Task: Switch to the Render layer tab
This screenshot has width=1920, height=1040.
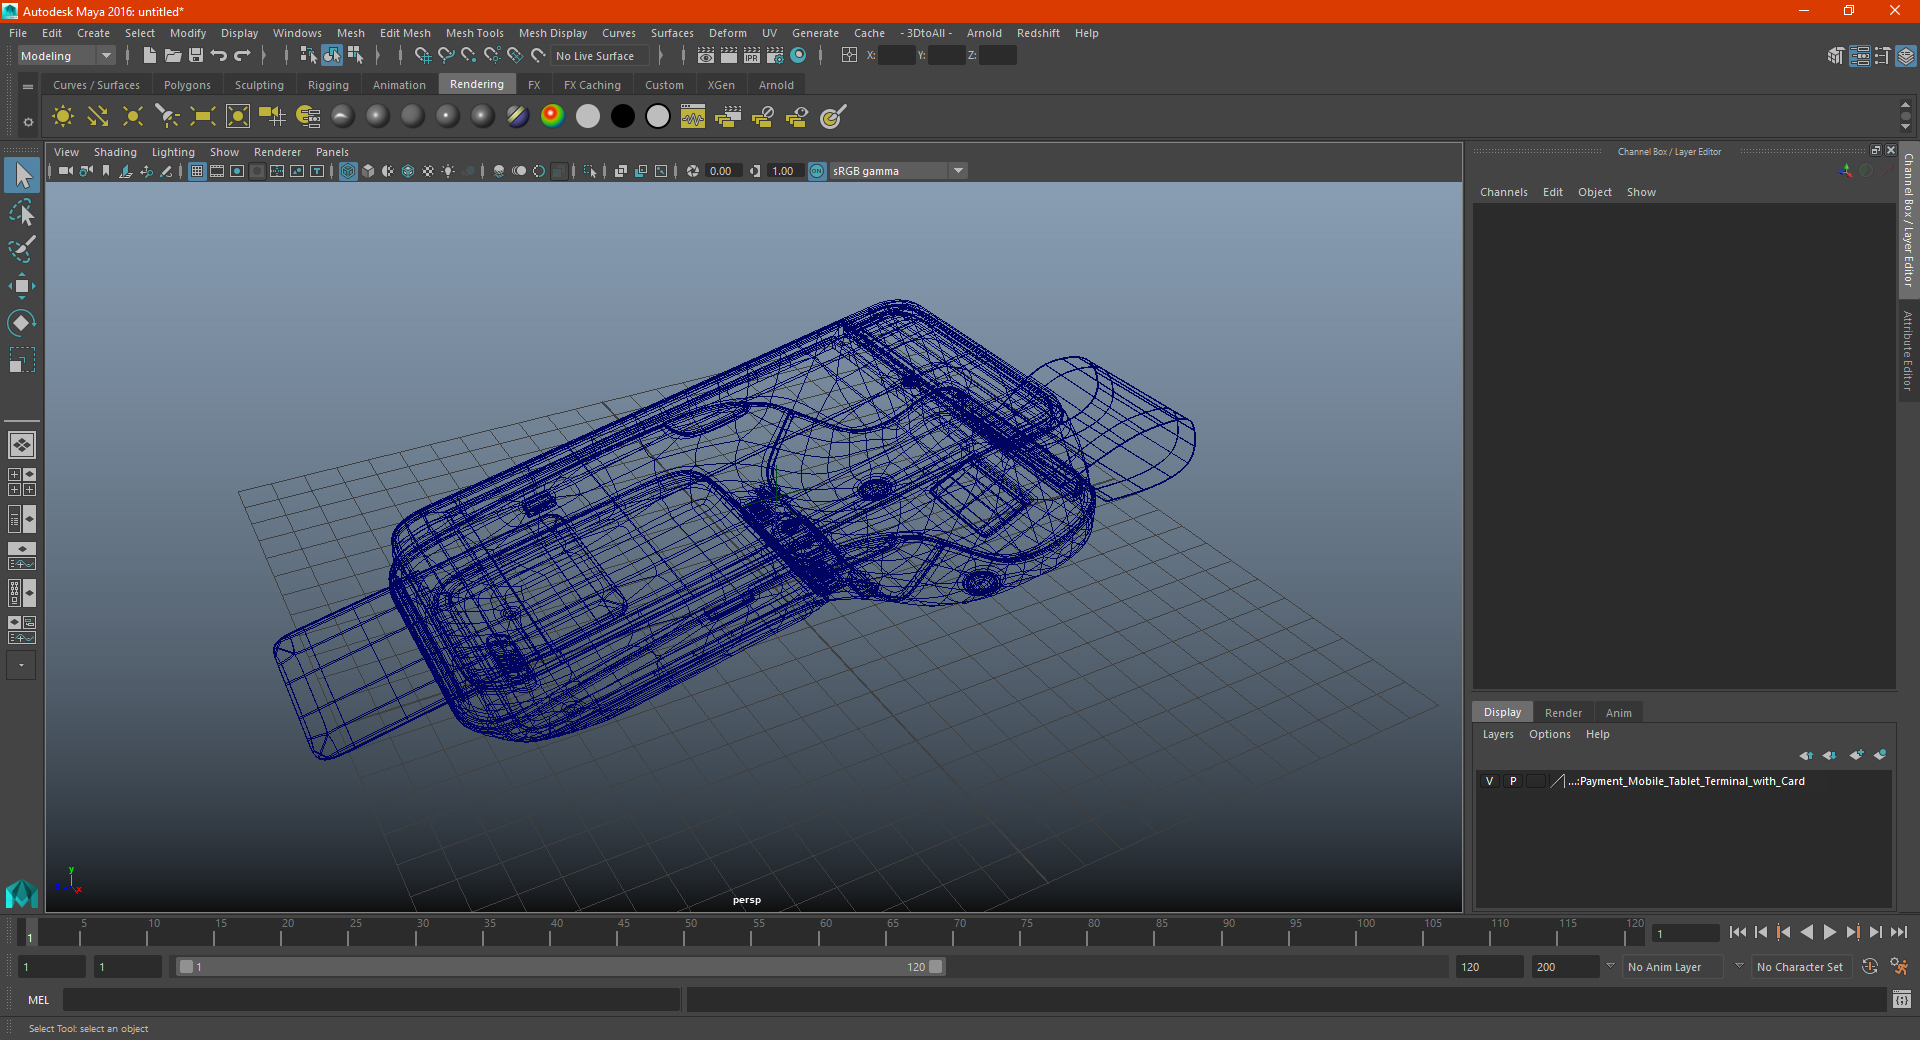Action: click(x=1563, y=713)
